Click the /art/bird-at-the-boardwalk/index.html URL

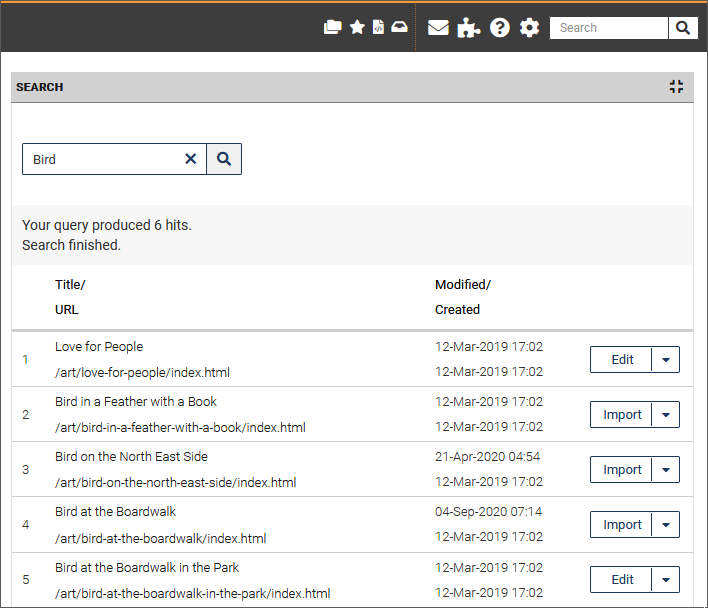[161, 539]
